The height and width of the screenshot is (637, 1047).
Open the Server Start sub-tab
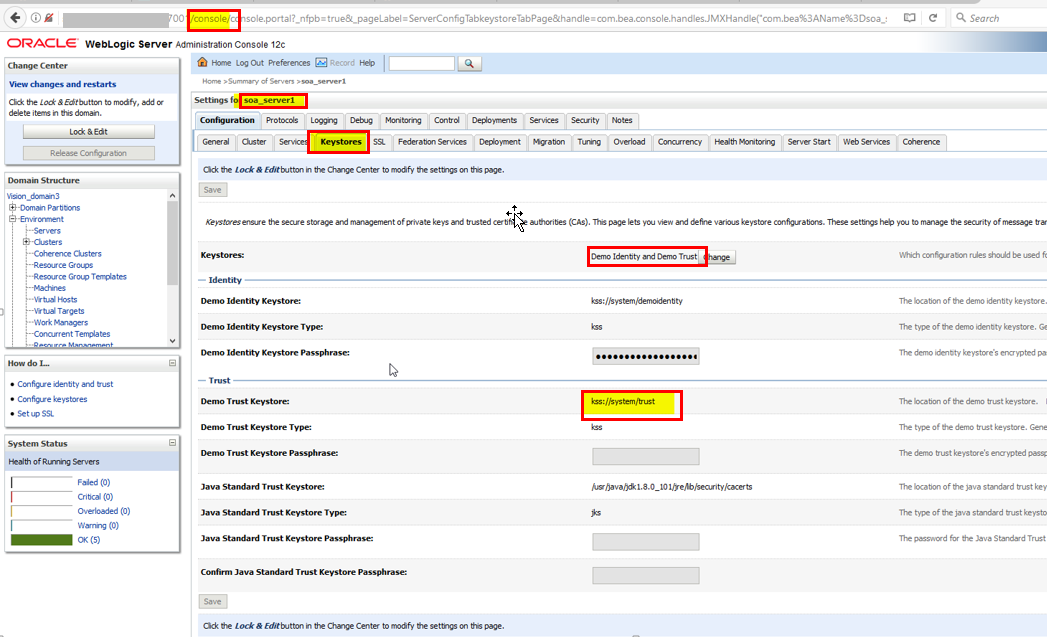pos(809,142)
